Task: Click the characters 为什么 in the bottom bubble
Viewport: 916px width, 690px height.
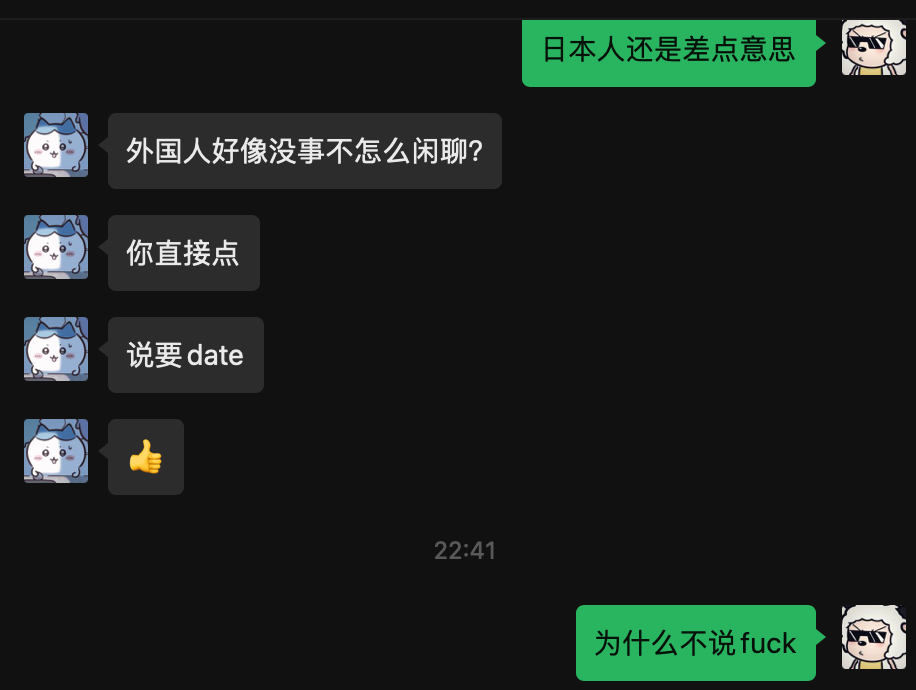Action: pos(636,643)
